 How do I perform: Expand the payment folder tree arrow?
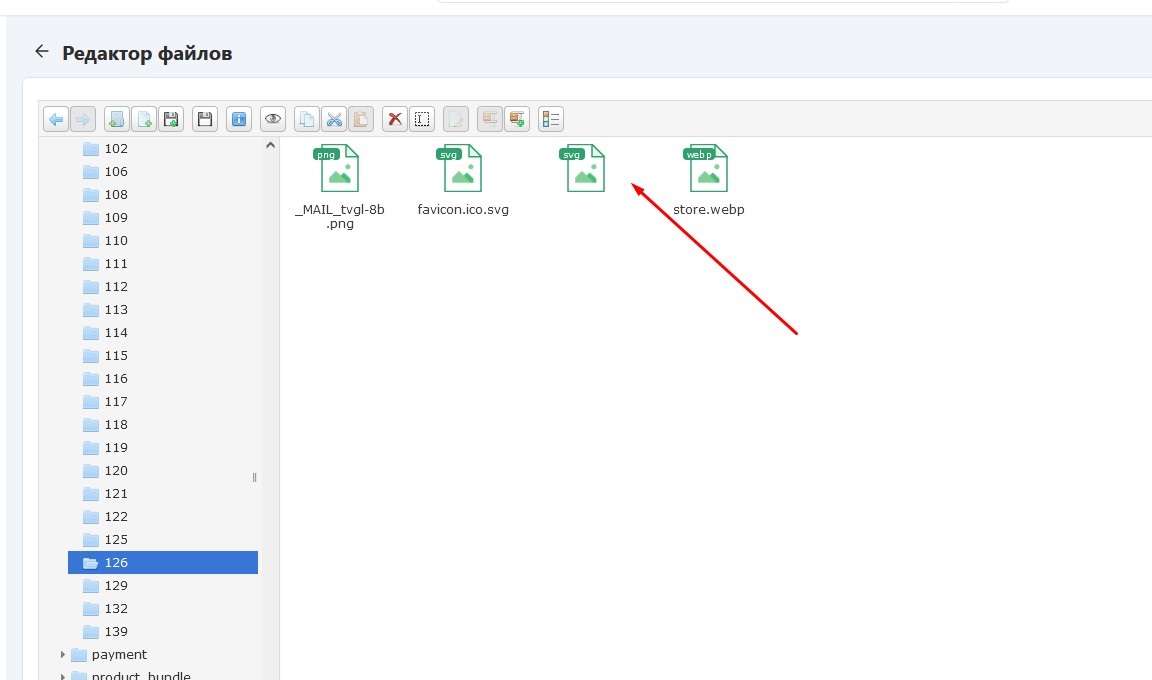tap(62, 654)
